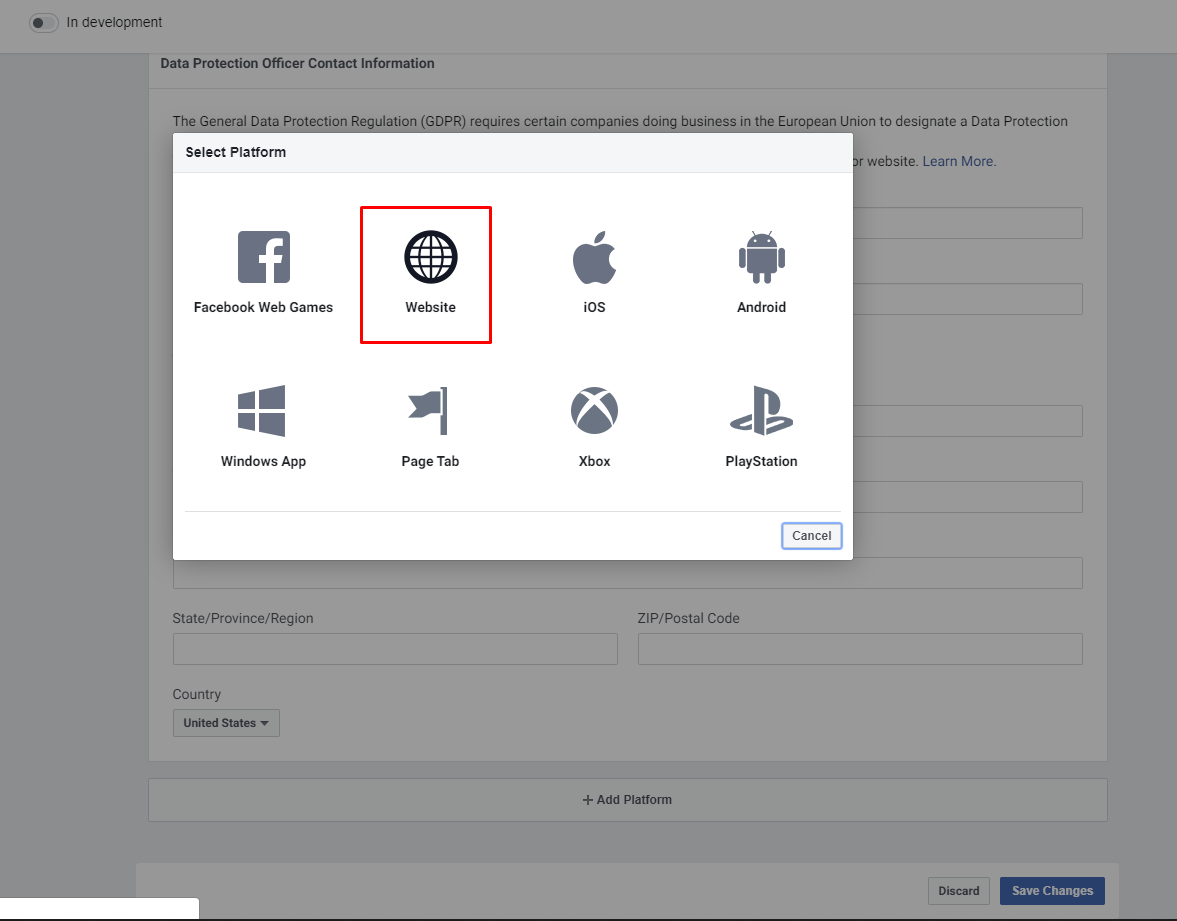Image resolution: width=1177 pixels, height=921 pixels.
Task: Cancel the Select Platform dialog
Action: tap(811, 536)
